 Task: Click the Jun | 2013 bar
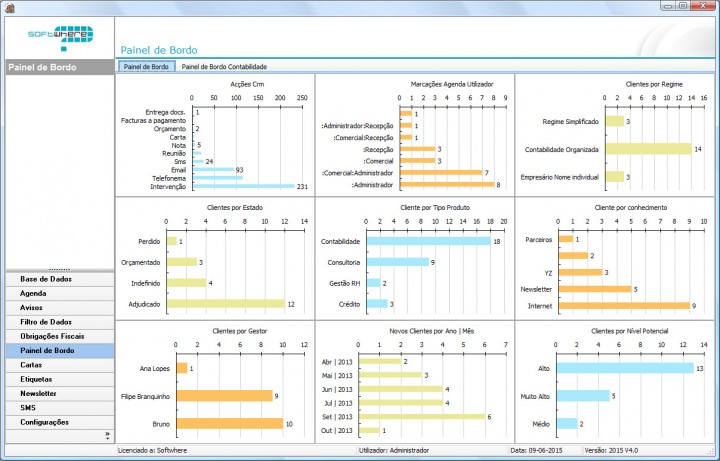(x=401, y=389)
